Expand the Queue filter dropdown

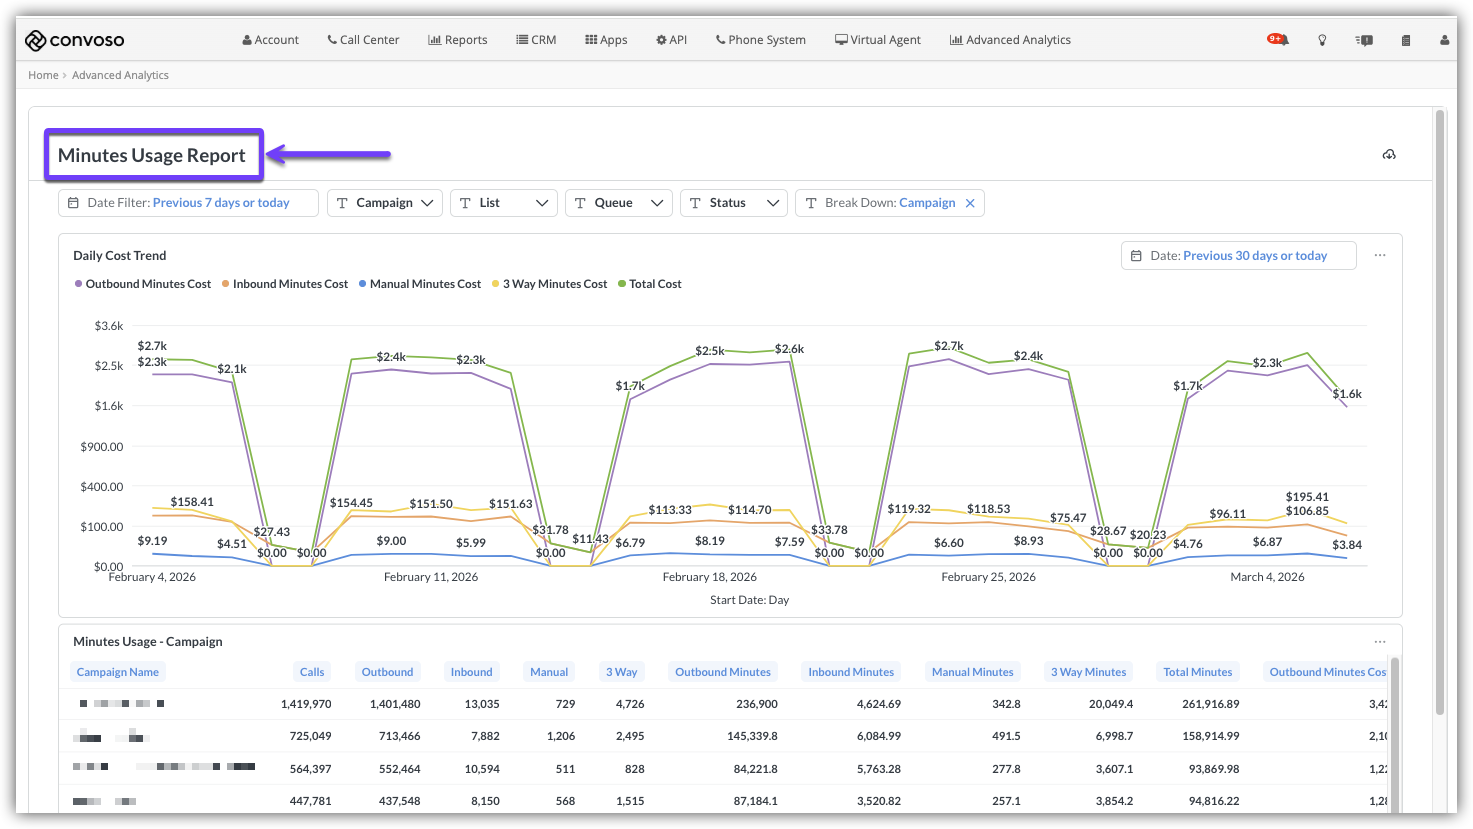pyautogui.click(x=618, y=203)
